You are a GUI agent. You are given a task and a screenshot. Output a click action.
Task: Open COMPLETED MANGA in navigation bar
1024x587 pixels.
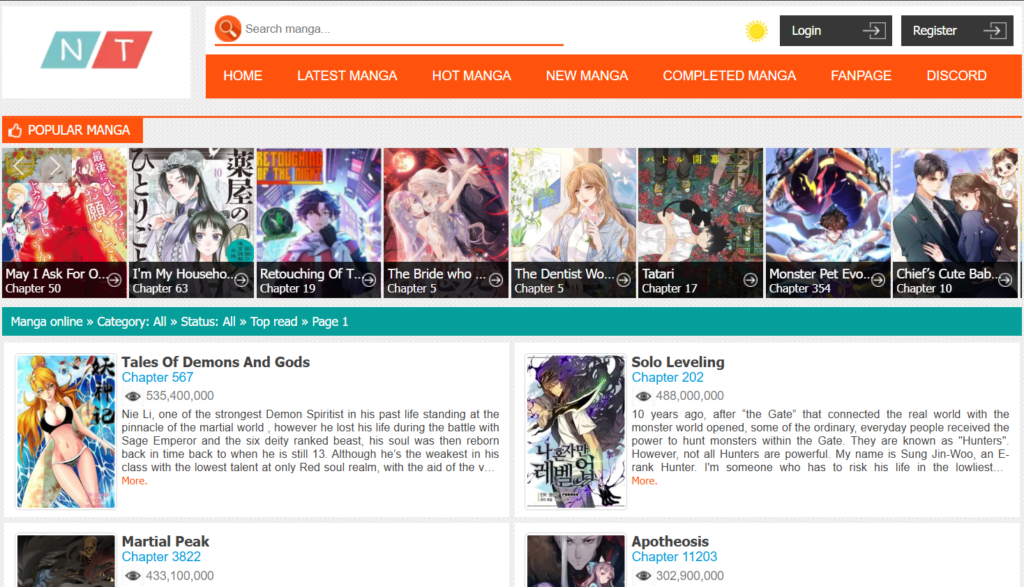pos(729,76)
